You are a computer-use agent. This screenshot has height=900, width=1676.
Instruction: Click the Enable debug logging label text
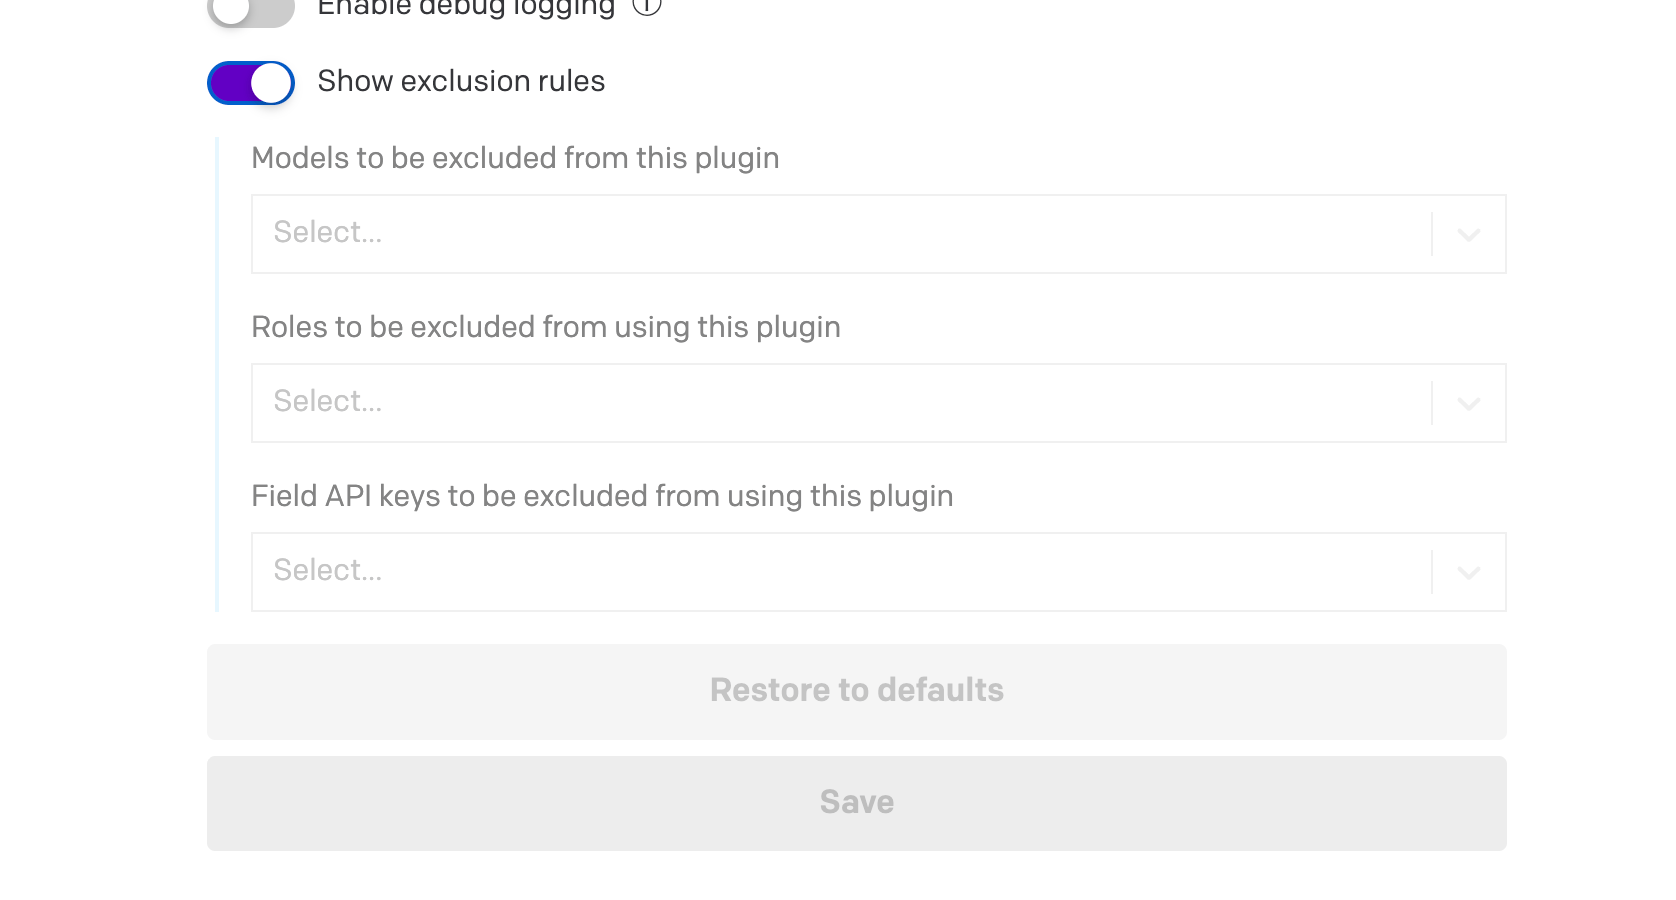tap(466, 8)
